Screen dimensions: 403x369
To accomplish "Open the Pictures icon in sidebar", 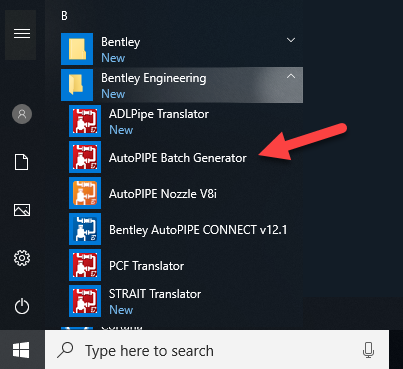I will click(x=22, y=210).
